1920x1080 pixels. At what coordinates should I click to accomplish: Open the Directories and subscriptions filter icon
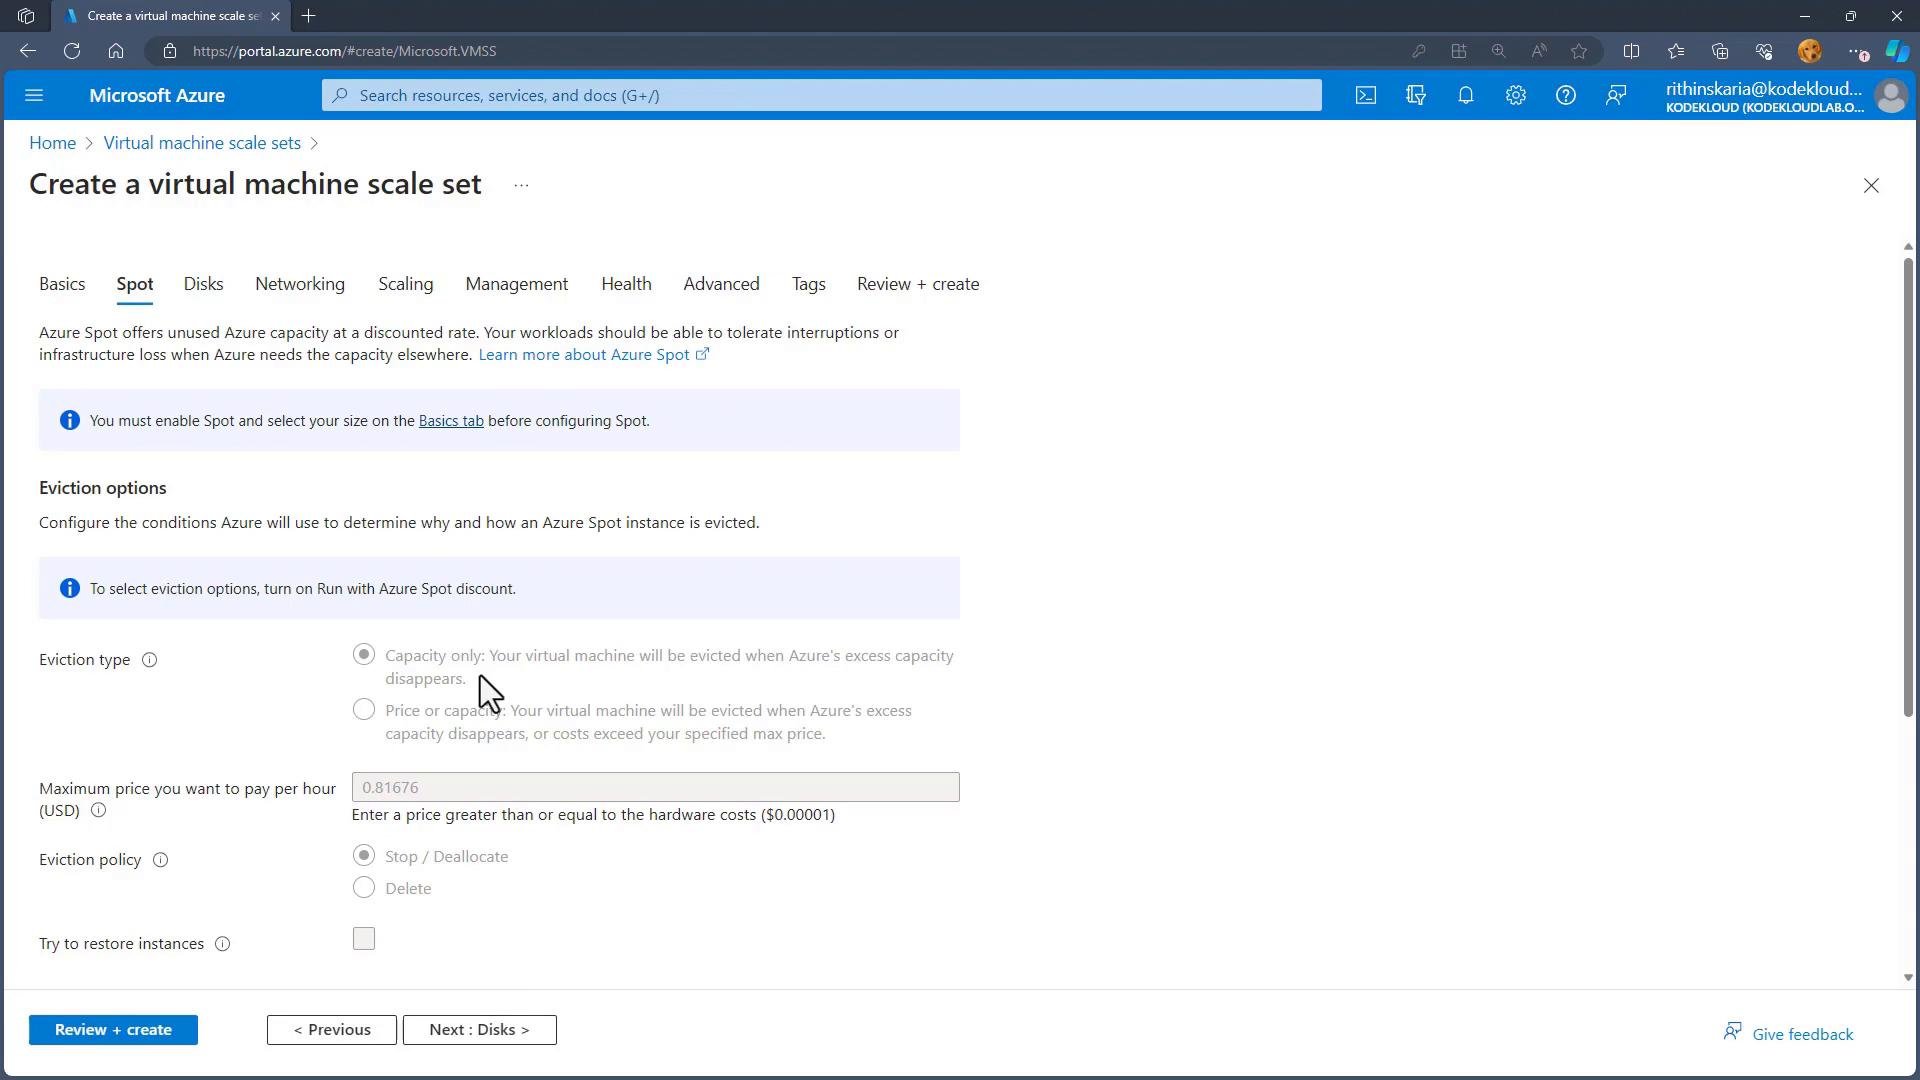(1416, 95)
